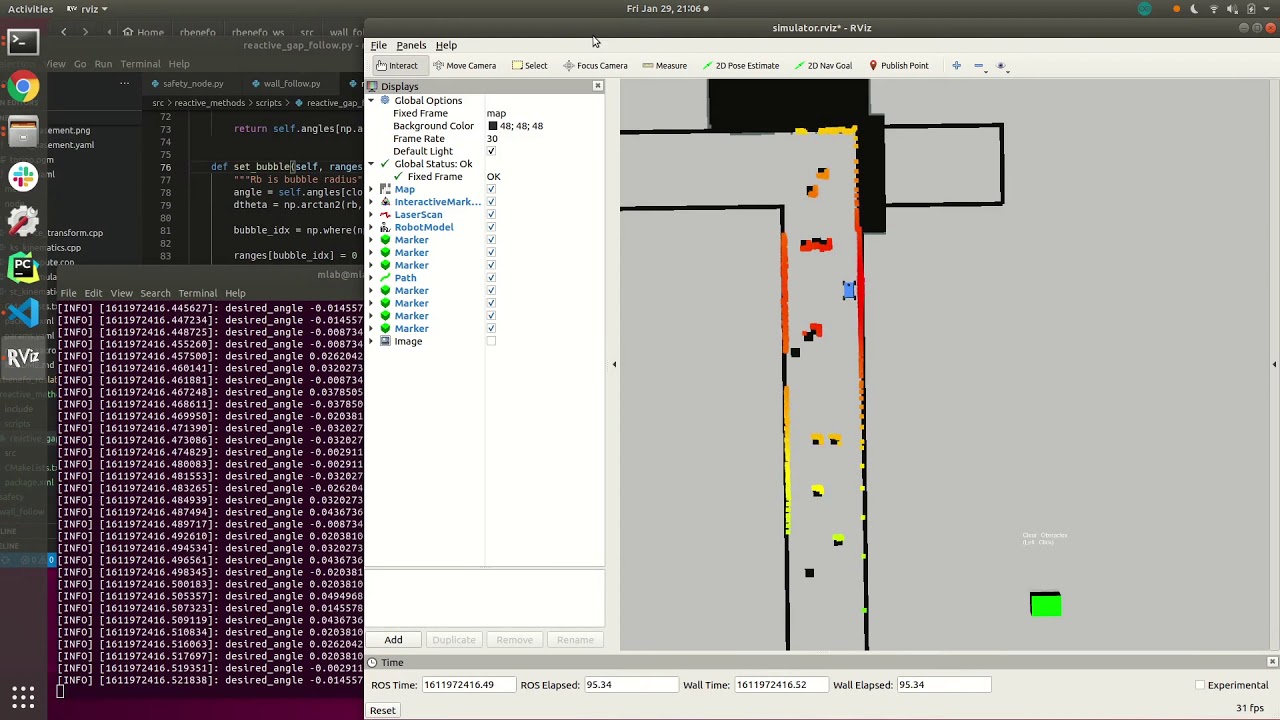Open the Search menu in the terminal window
Screen dimensions: 1280x720
pyautogui.click(x=155, y=293)
